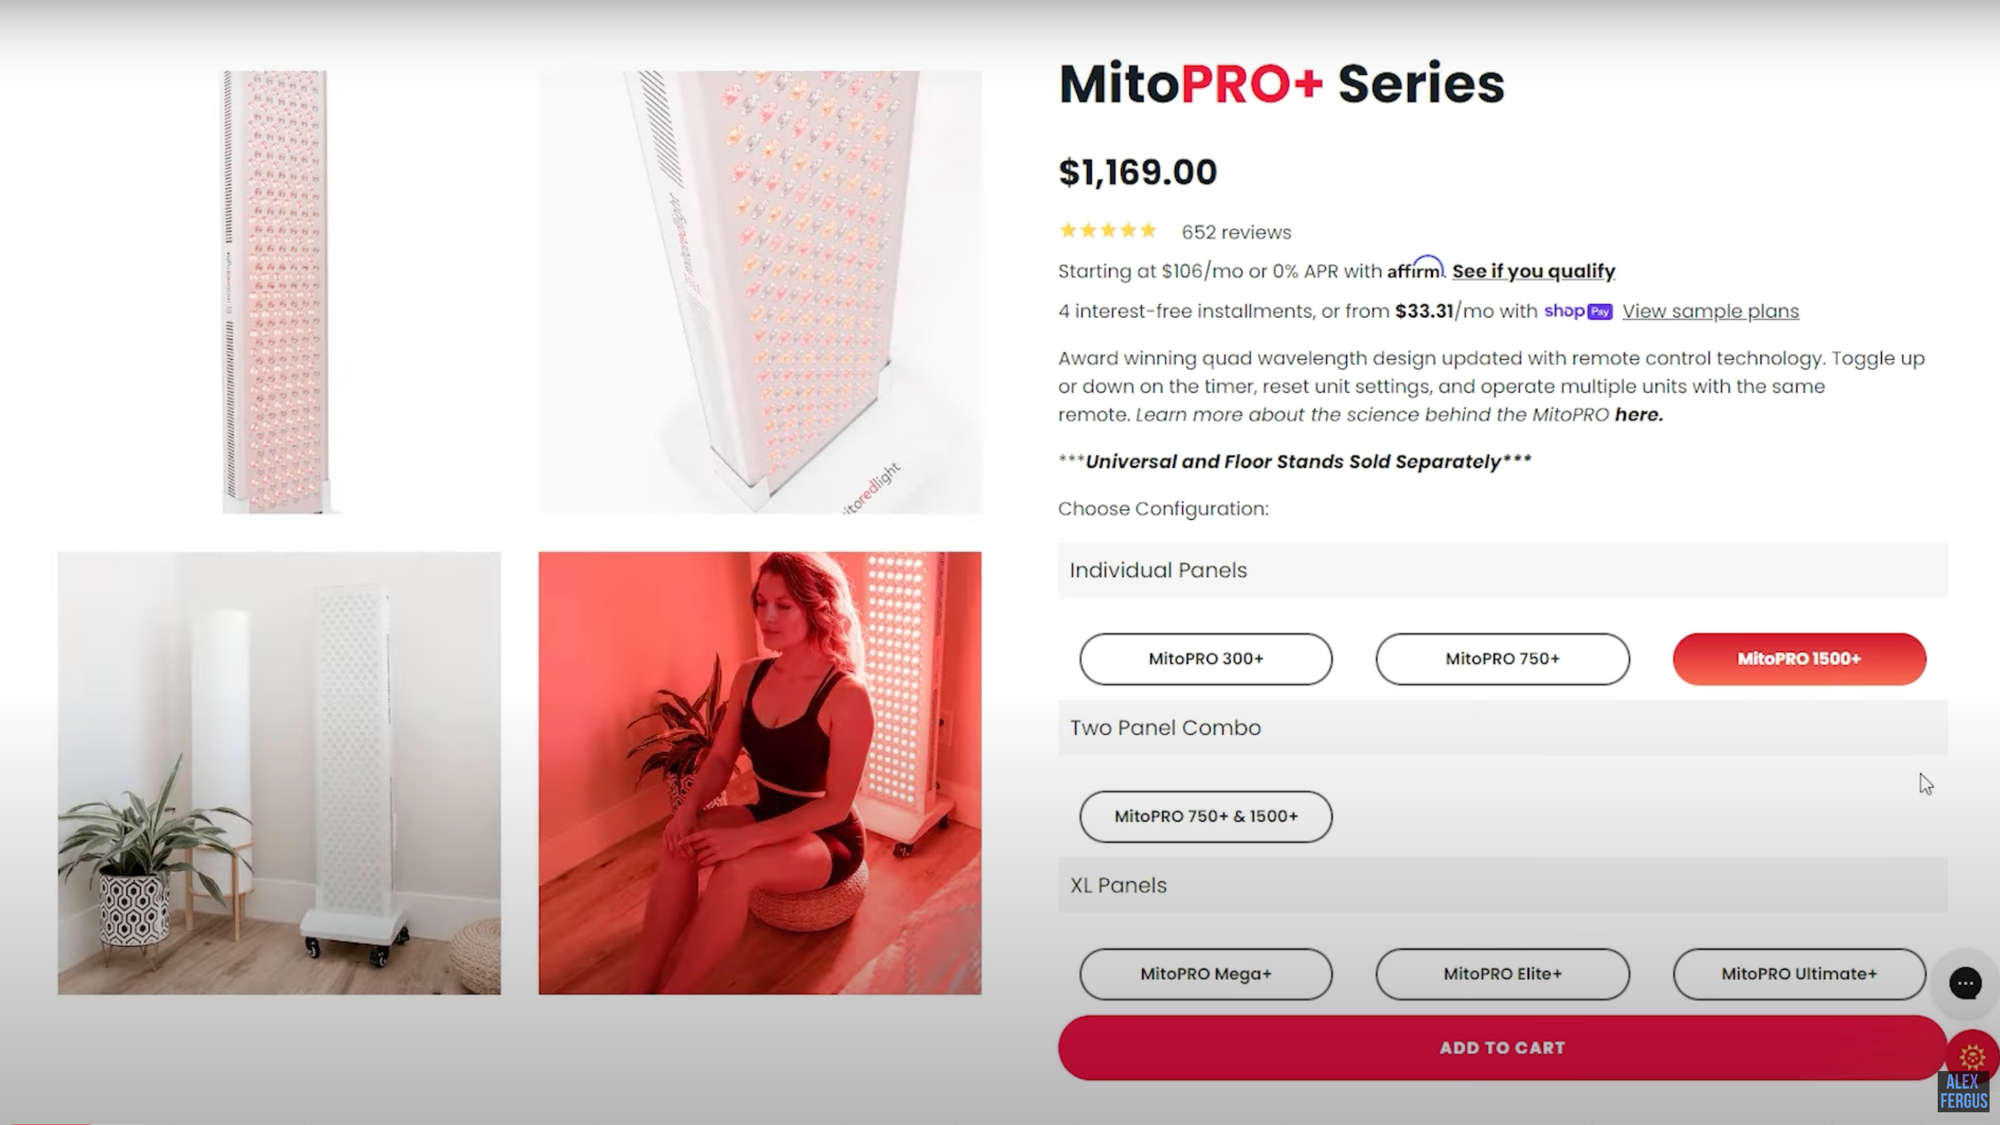Image resolution: width=2000 pixels, height=1125 pixels.
Task: Click the Alex Fergus channel watermark
Action: tap(1963, 1092)
